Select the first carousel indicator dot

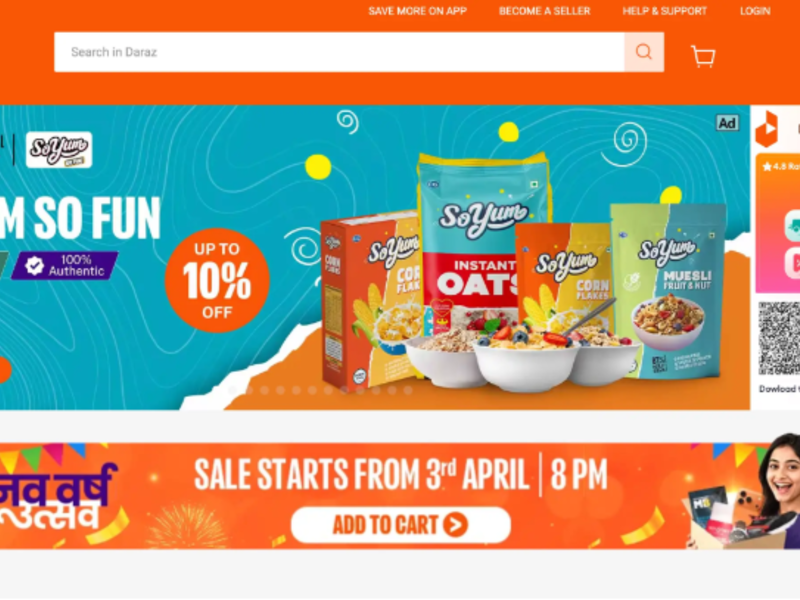233,390
